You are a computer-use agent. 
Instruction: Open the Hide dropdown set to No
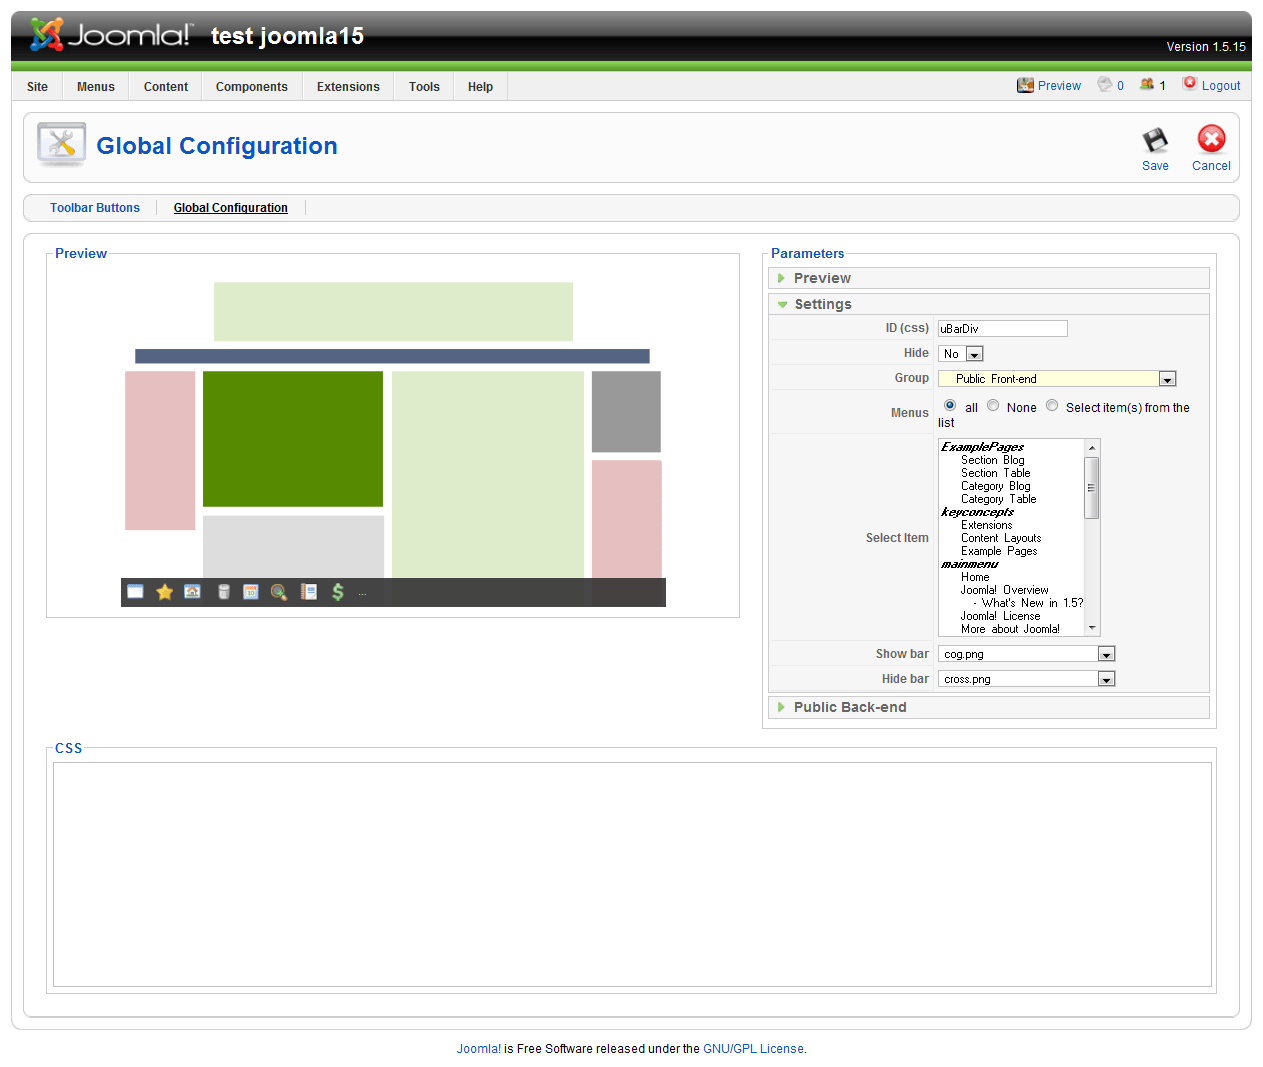point(961,354)
